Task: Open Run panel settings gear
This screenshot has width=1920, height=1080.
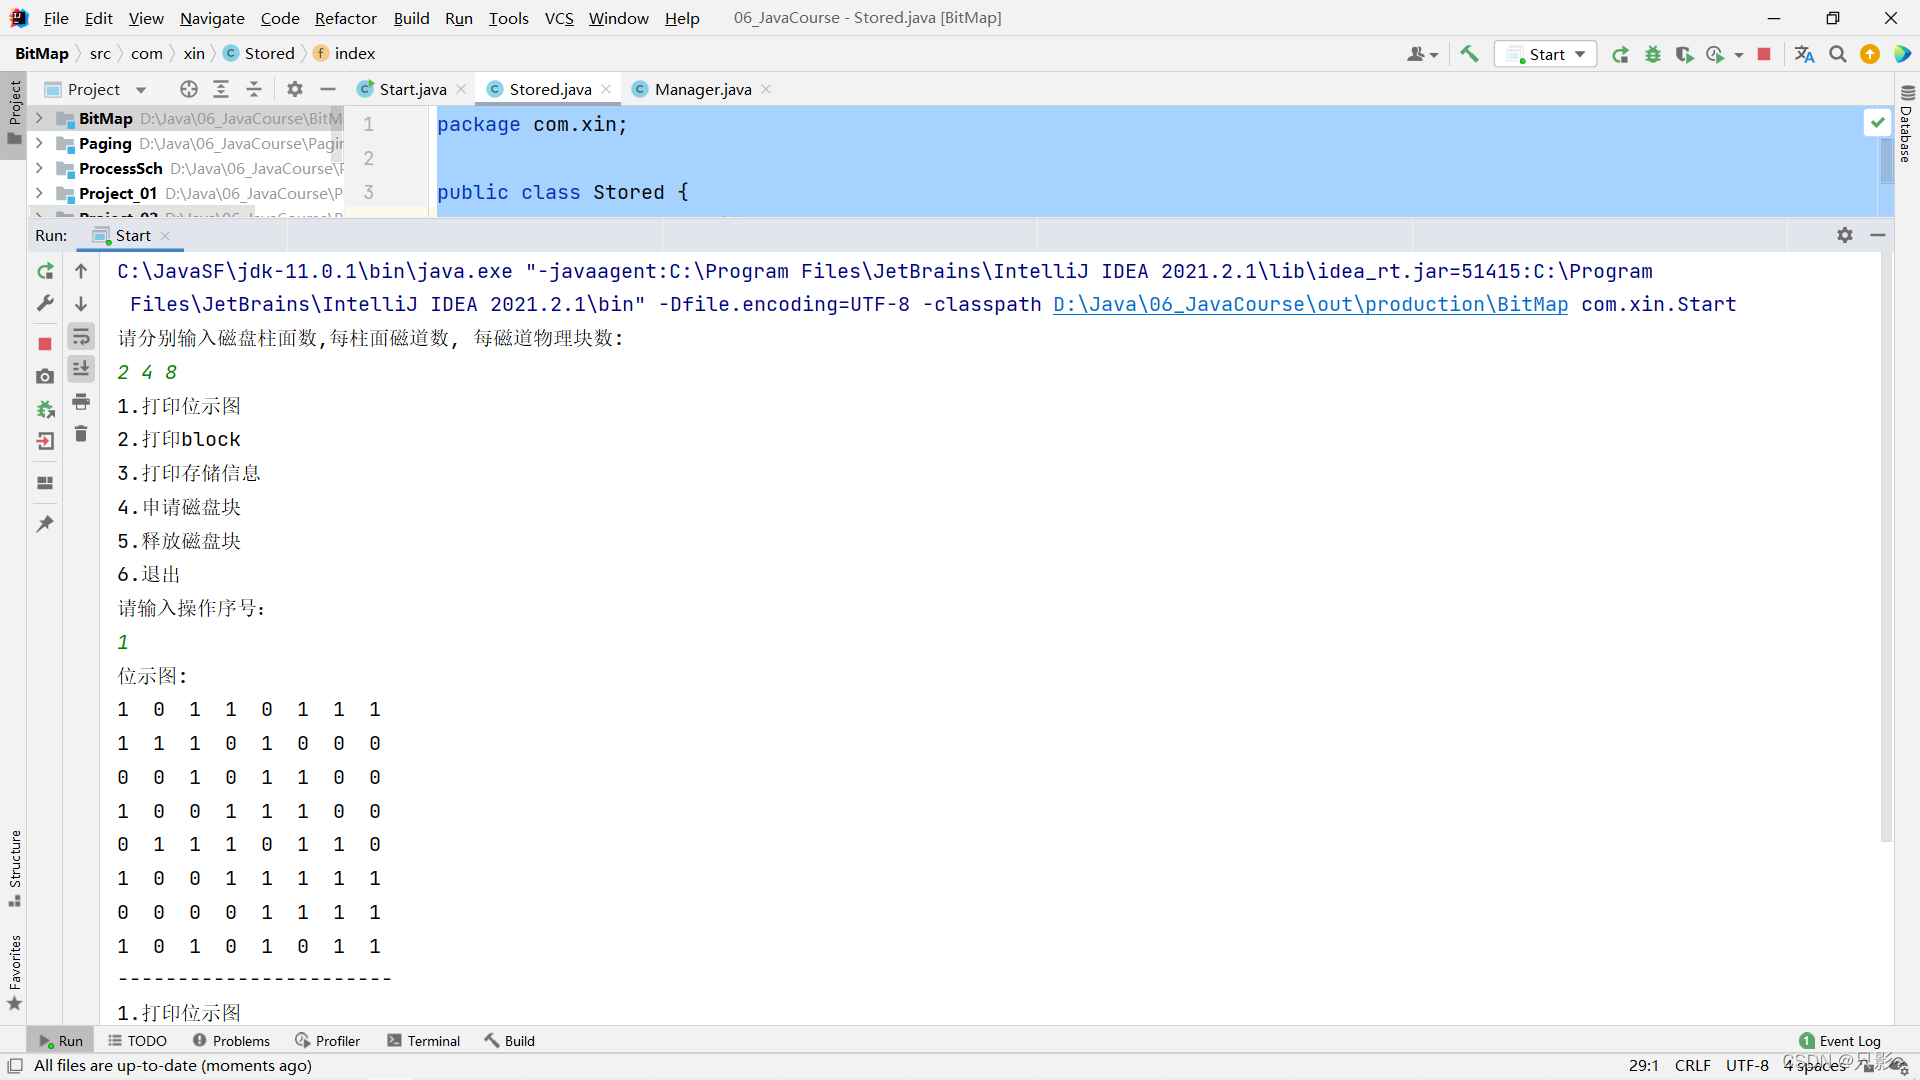Action: (1845, 235)
